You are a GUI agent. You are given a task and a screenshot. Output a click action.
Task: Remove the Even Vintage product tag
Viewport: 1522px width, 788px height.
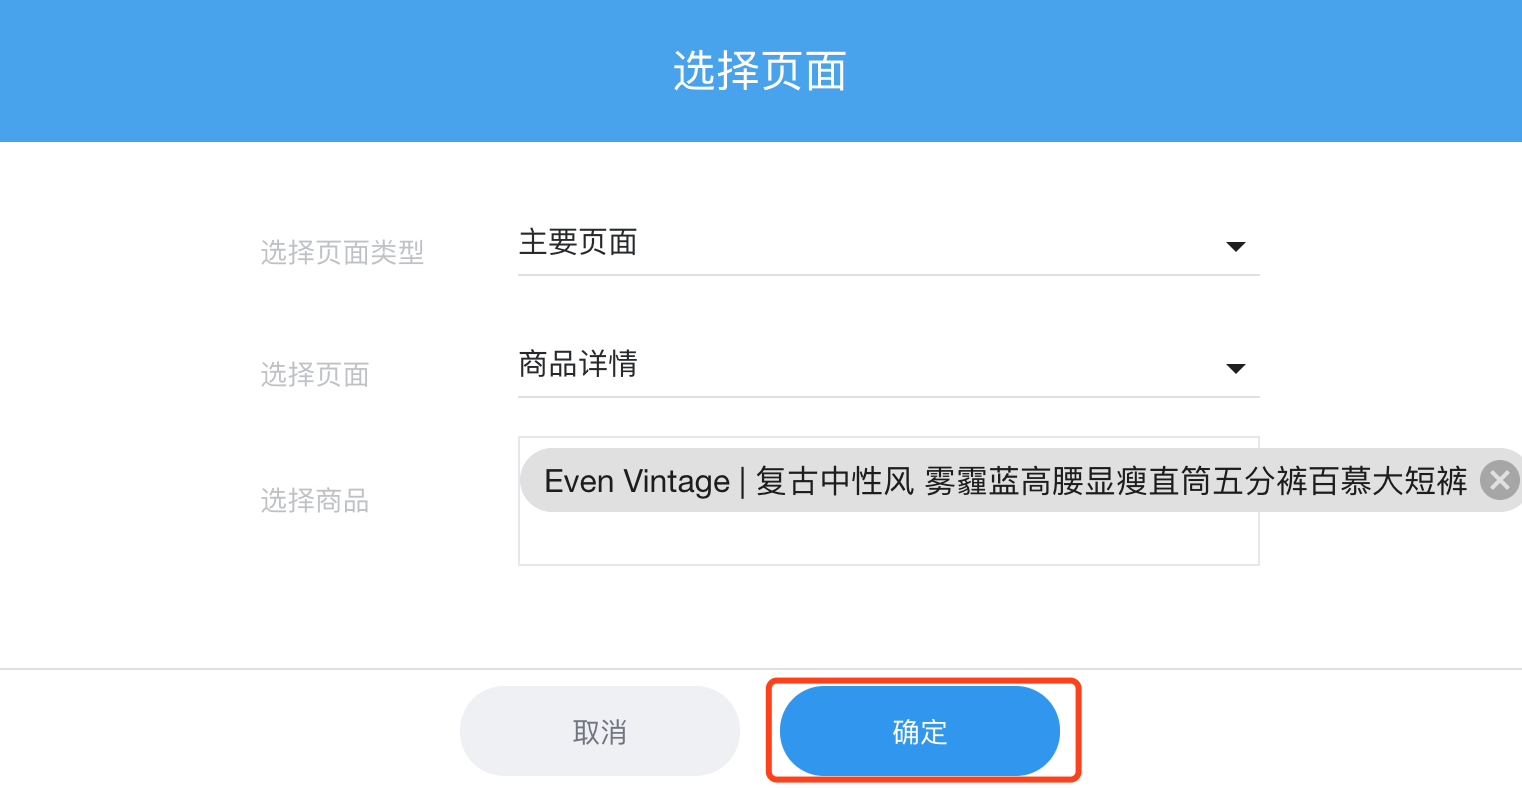click(1499, 480)
